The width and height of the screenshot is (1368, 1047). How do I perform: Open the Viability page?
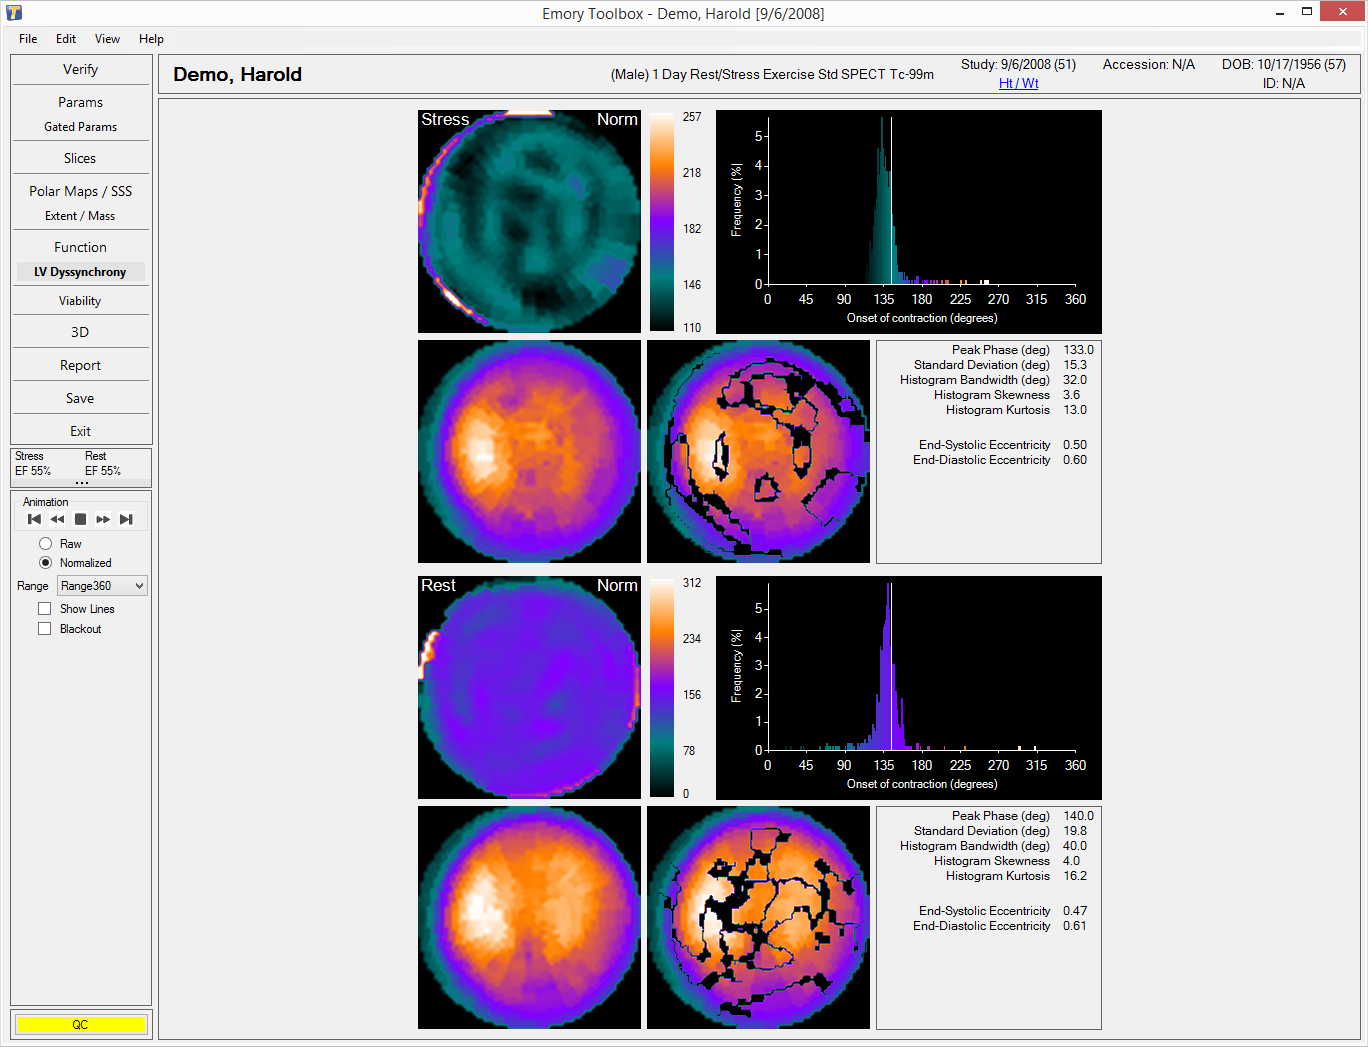point(80,301)
